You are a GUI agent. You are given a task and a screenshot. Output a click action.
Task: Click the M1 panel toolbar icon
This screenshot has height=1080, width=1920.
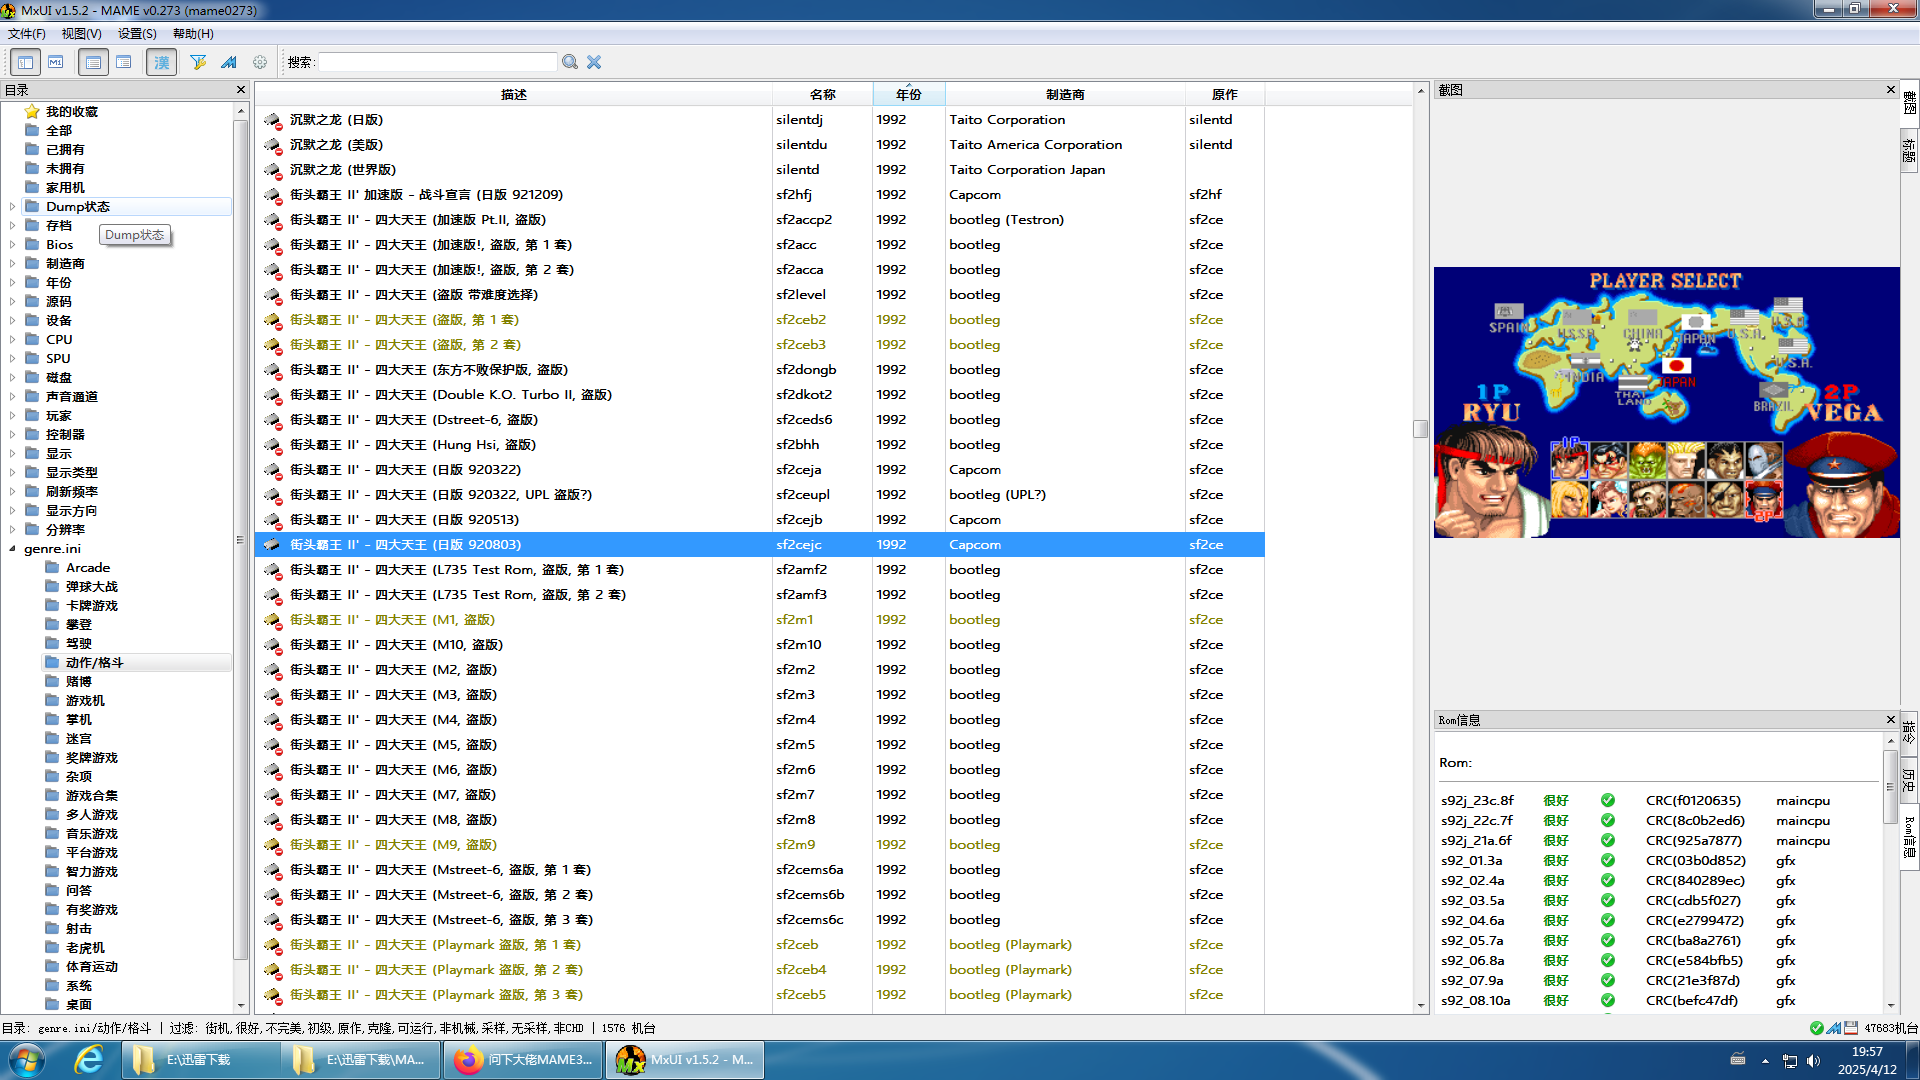[56, 62]
